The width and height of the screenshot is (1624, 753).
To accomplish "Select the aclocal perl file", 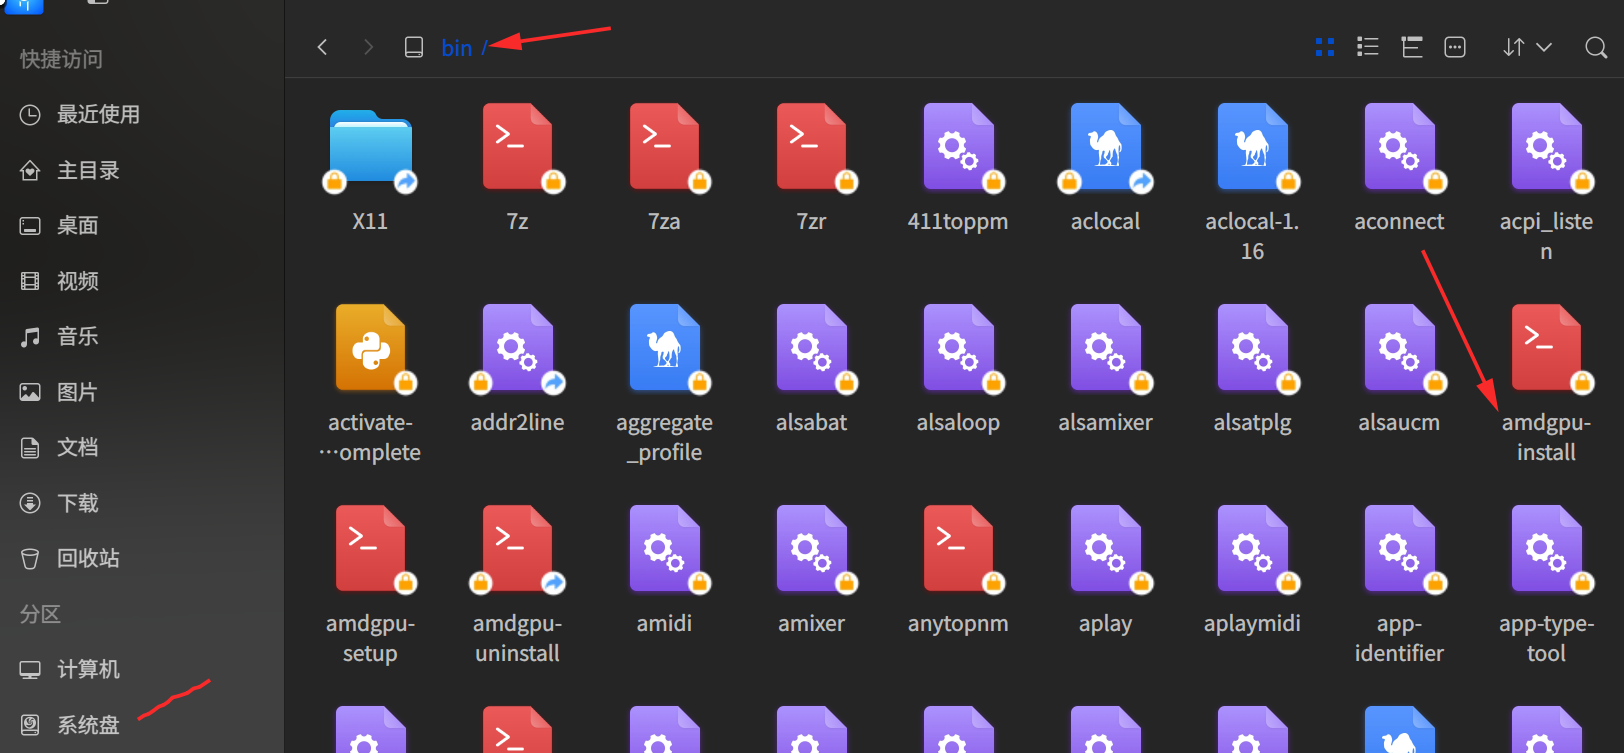I will [1105, 148].
